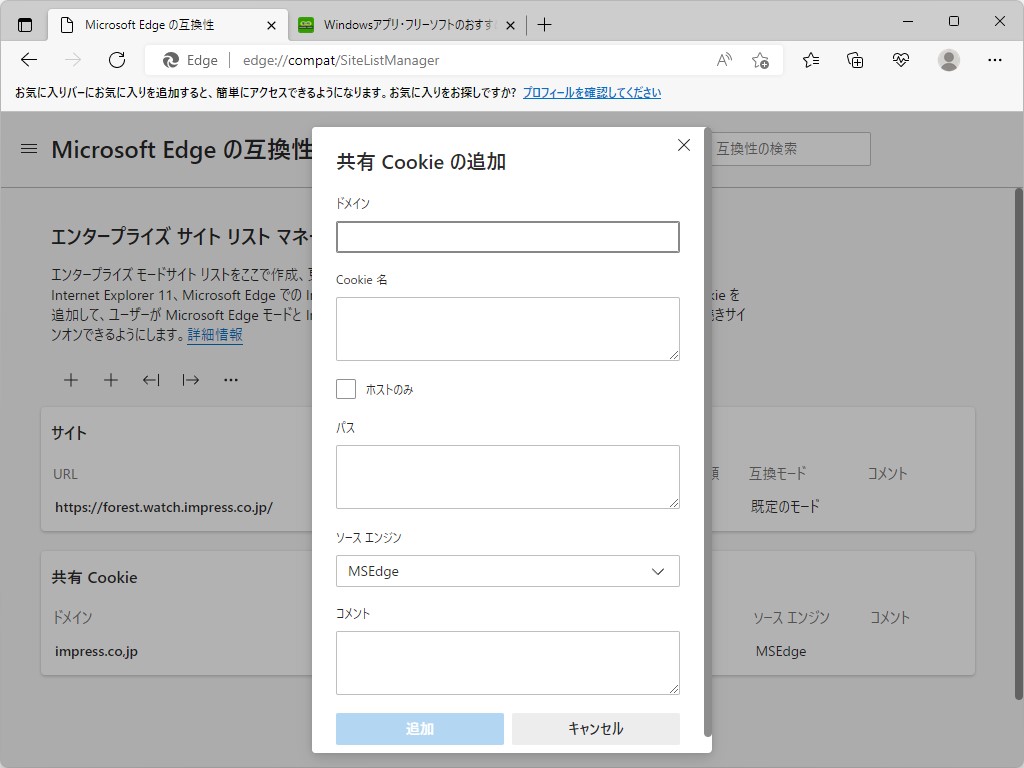Image resolution: width=1024 pixels, height=768 pixels.
Task: Click inside the ドメイン input field
Action: (507, 237)
